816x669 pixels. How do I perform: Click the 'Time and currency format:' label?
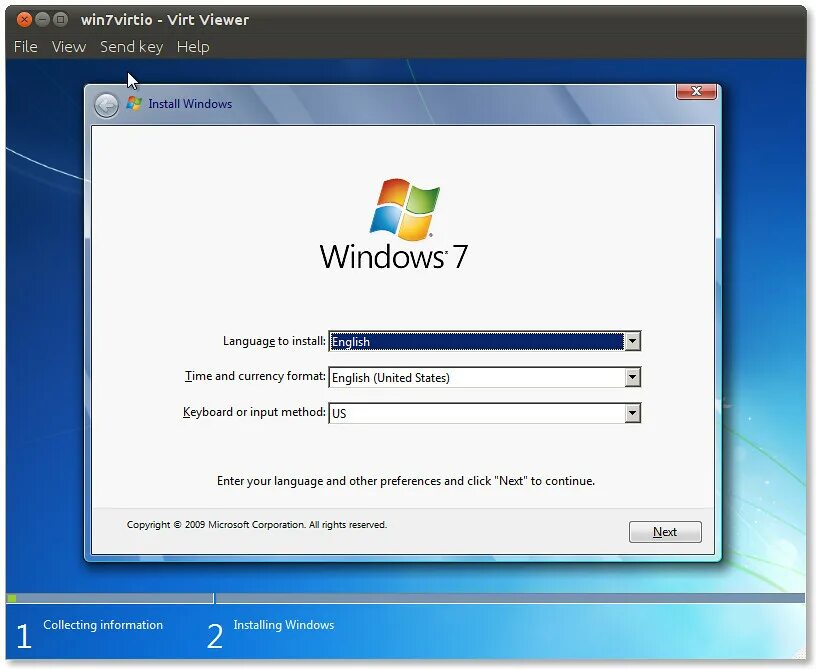255,376
